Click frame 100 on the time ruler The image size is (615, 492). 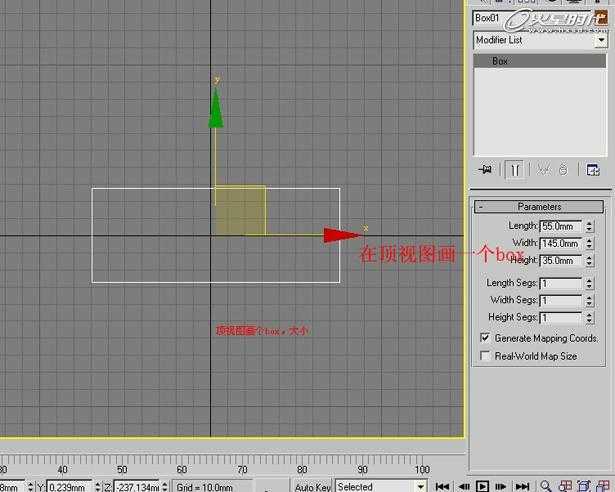pyautogui.click(x=422, y=469)
